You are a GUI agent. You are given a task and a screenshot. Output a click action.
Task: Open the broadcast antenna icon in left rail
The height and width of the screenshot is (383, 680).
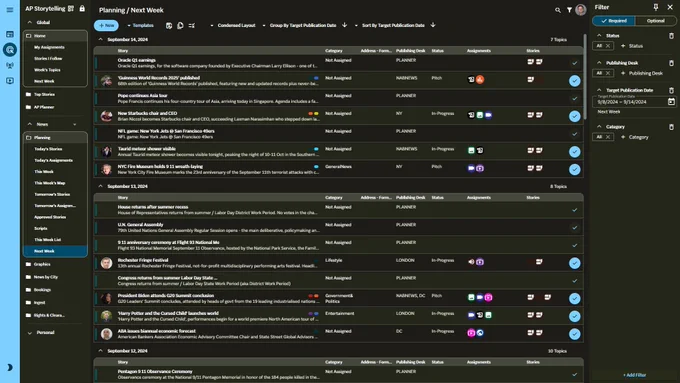[x=10, y=65]
